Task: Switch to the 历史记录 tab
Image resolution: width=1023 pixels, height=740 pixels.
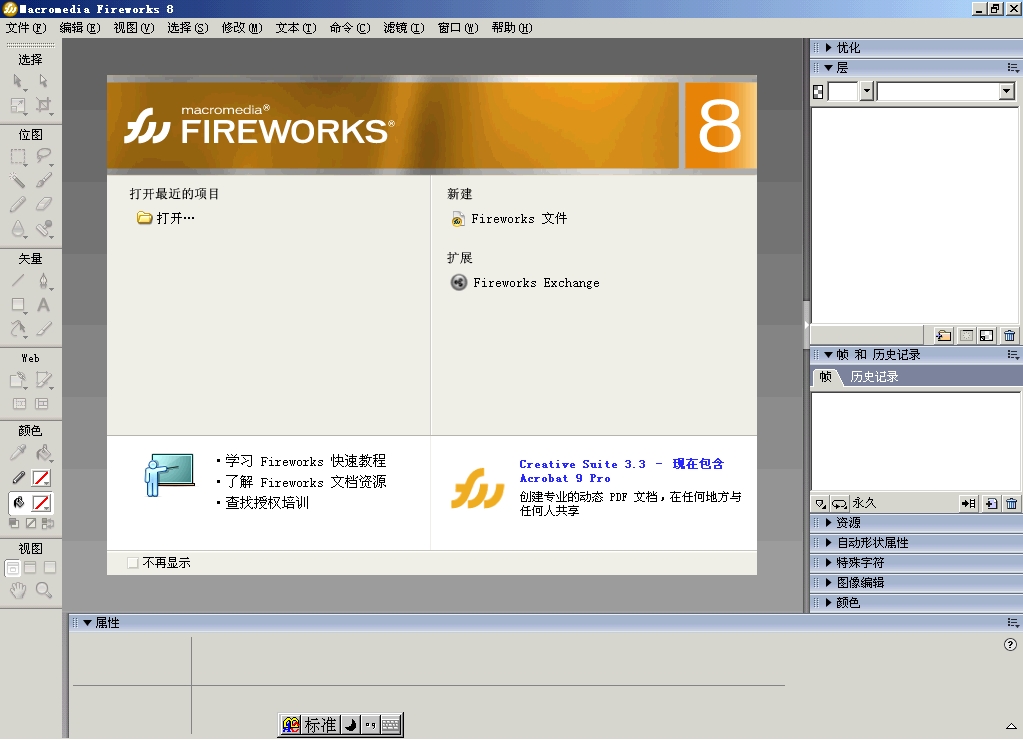Action: coord(874,377)
